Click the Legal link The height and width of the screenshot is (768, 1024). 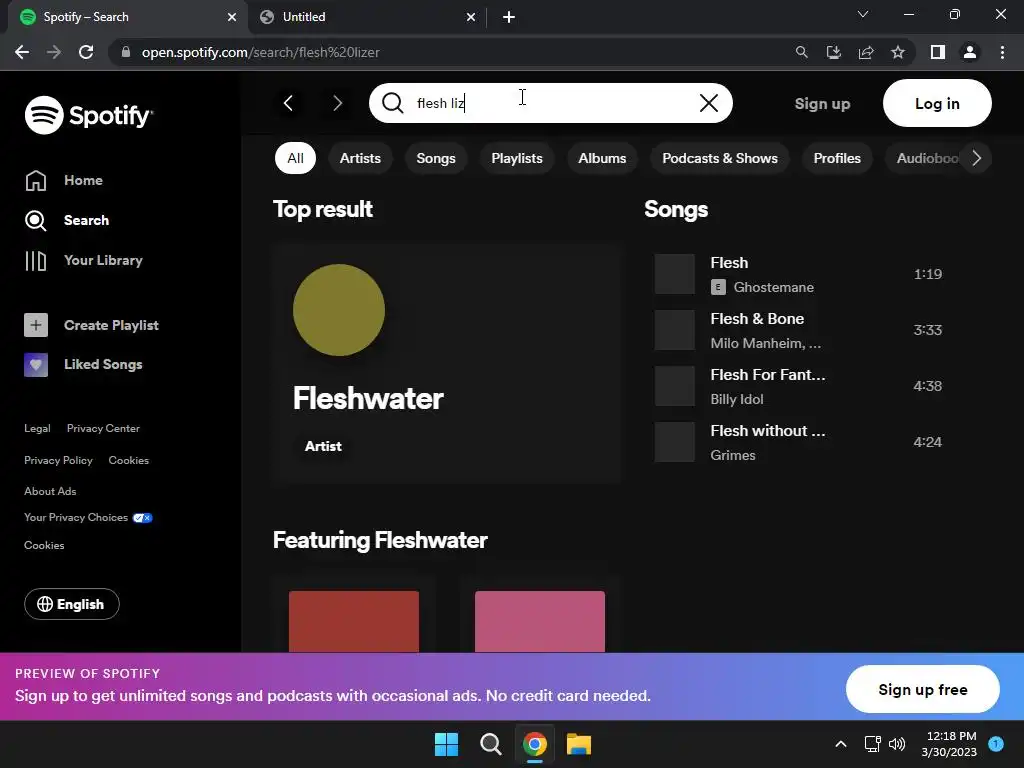click(37, 428)
